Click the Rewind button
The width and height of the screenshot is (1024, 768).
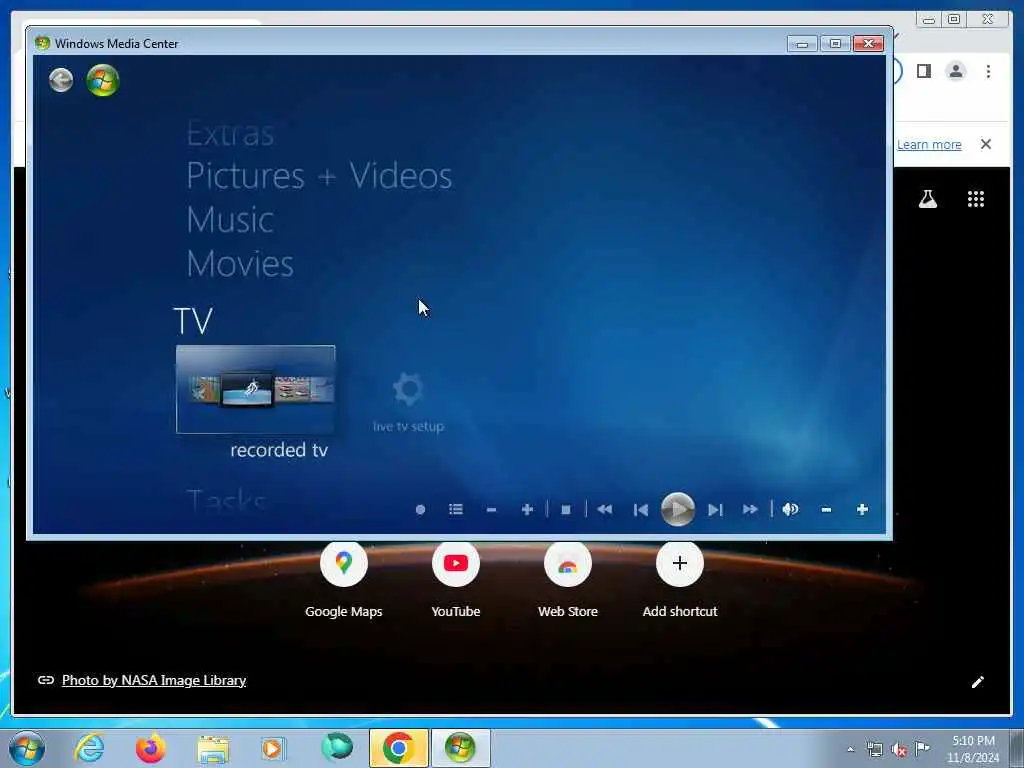pyautogui.click(x=605, y=509)
